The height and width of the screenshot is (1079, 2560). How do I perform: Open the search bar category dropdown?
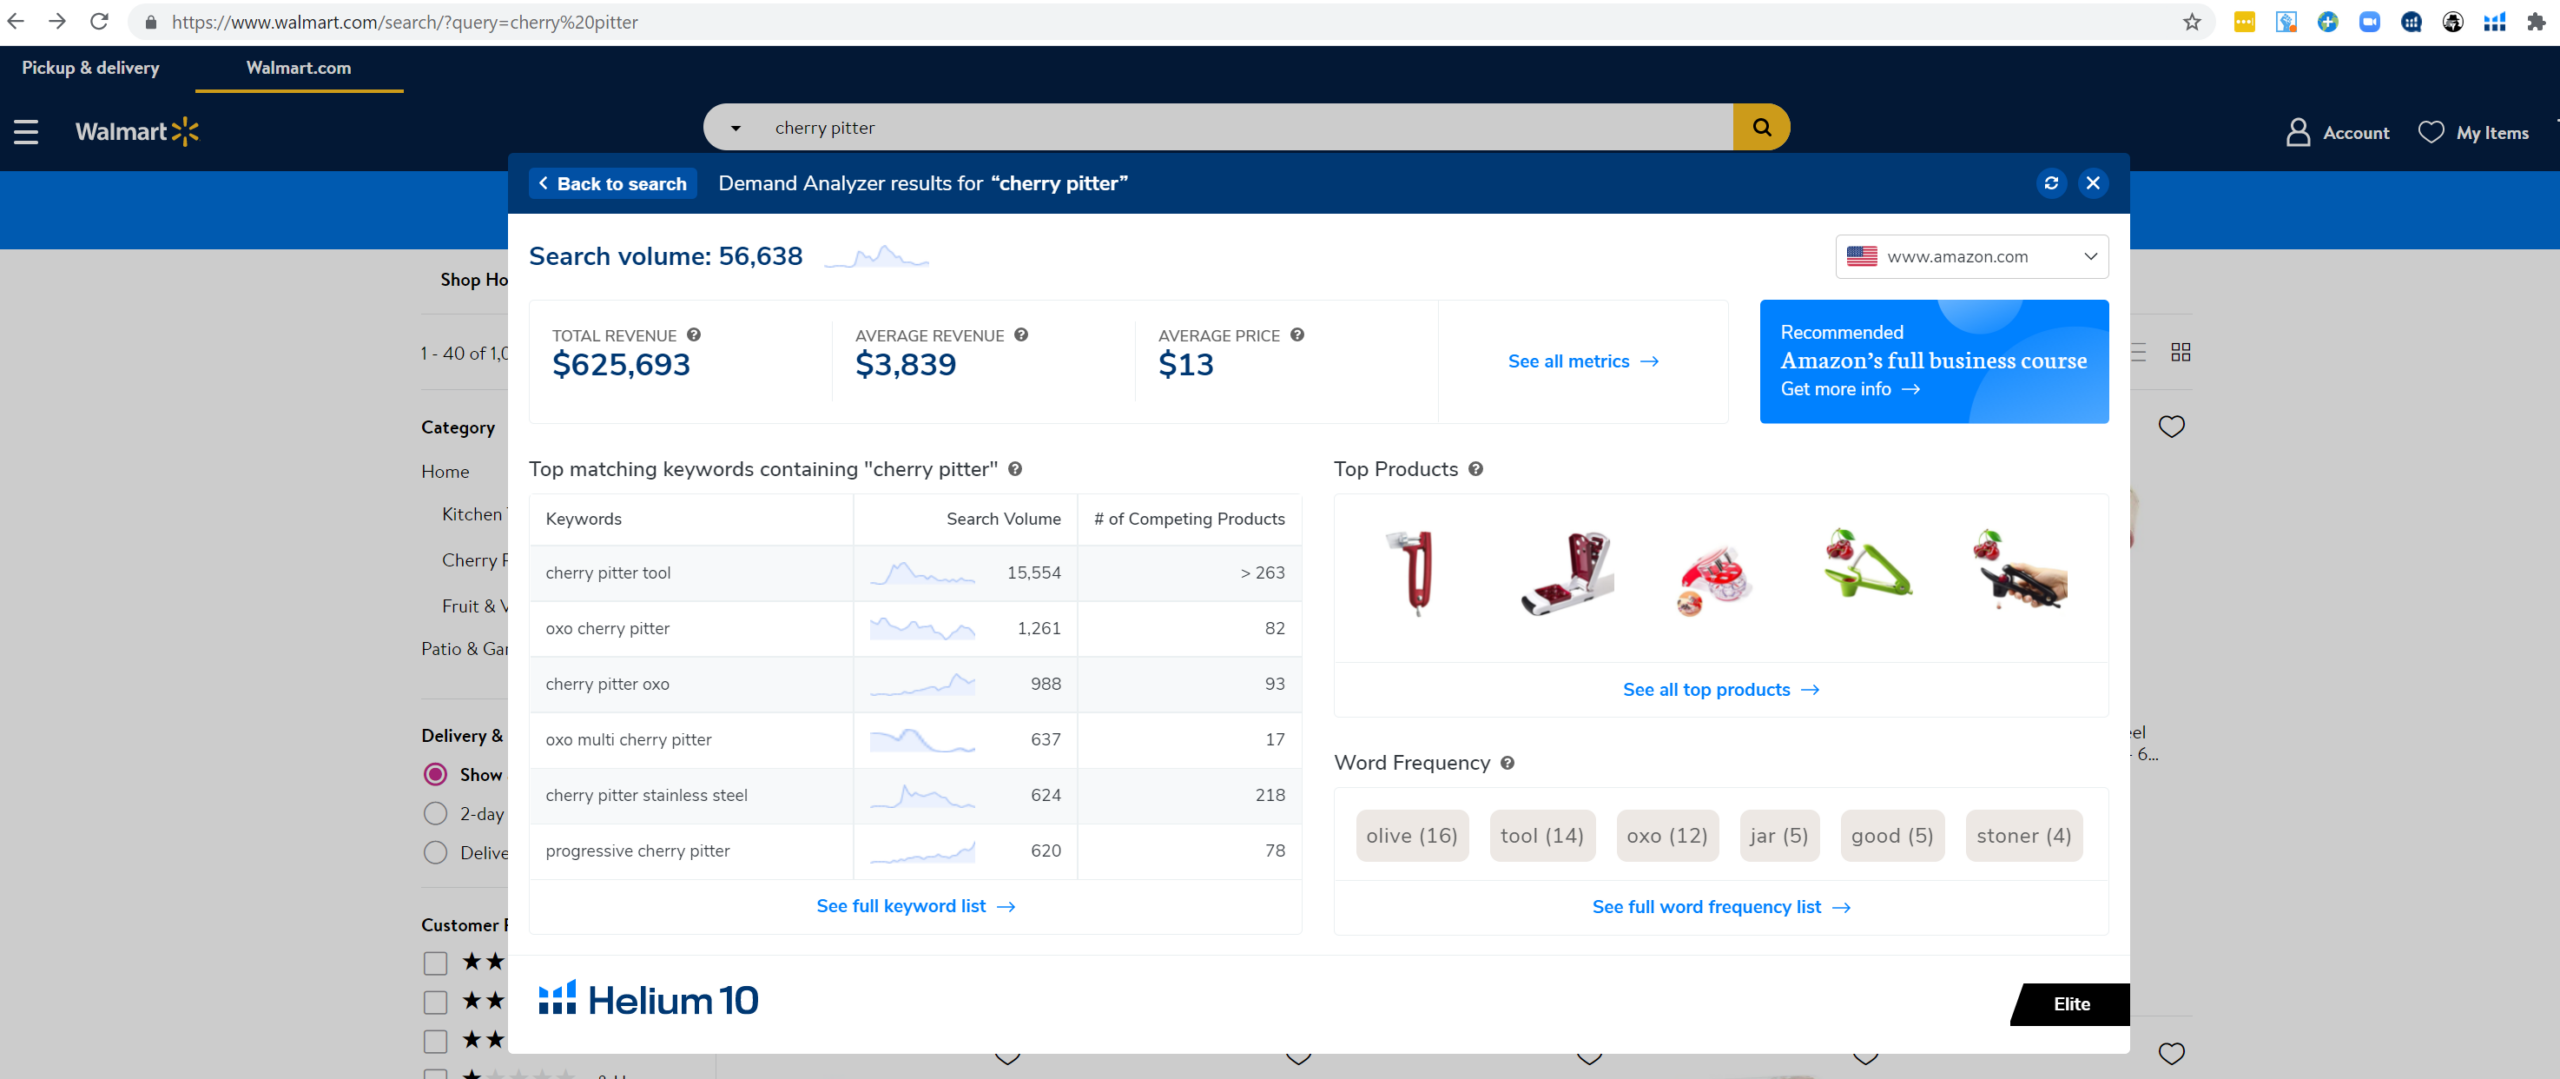735,127
